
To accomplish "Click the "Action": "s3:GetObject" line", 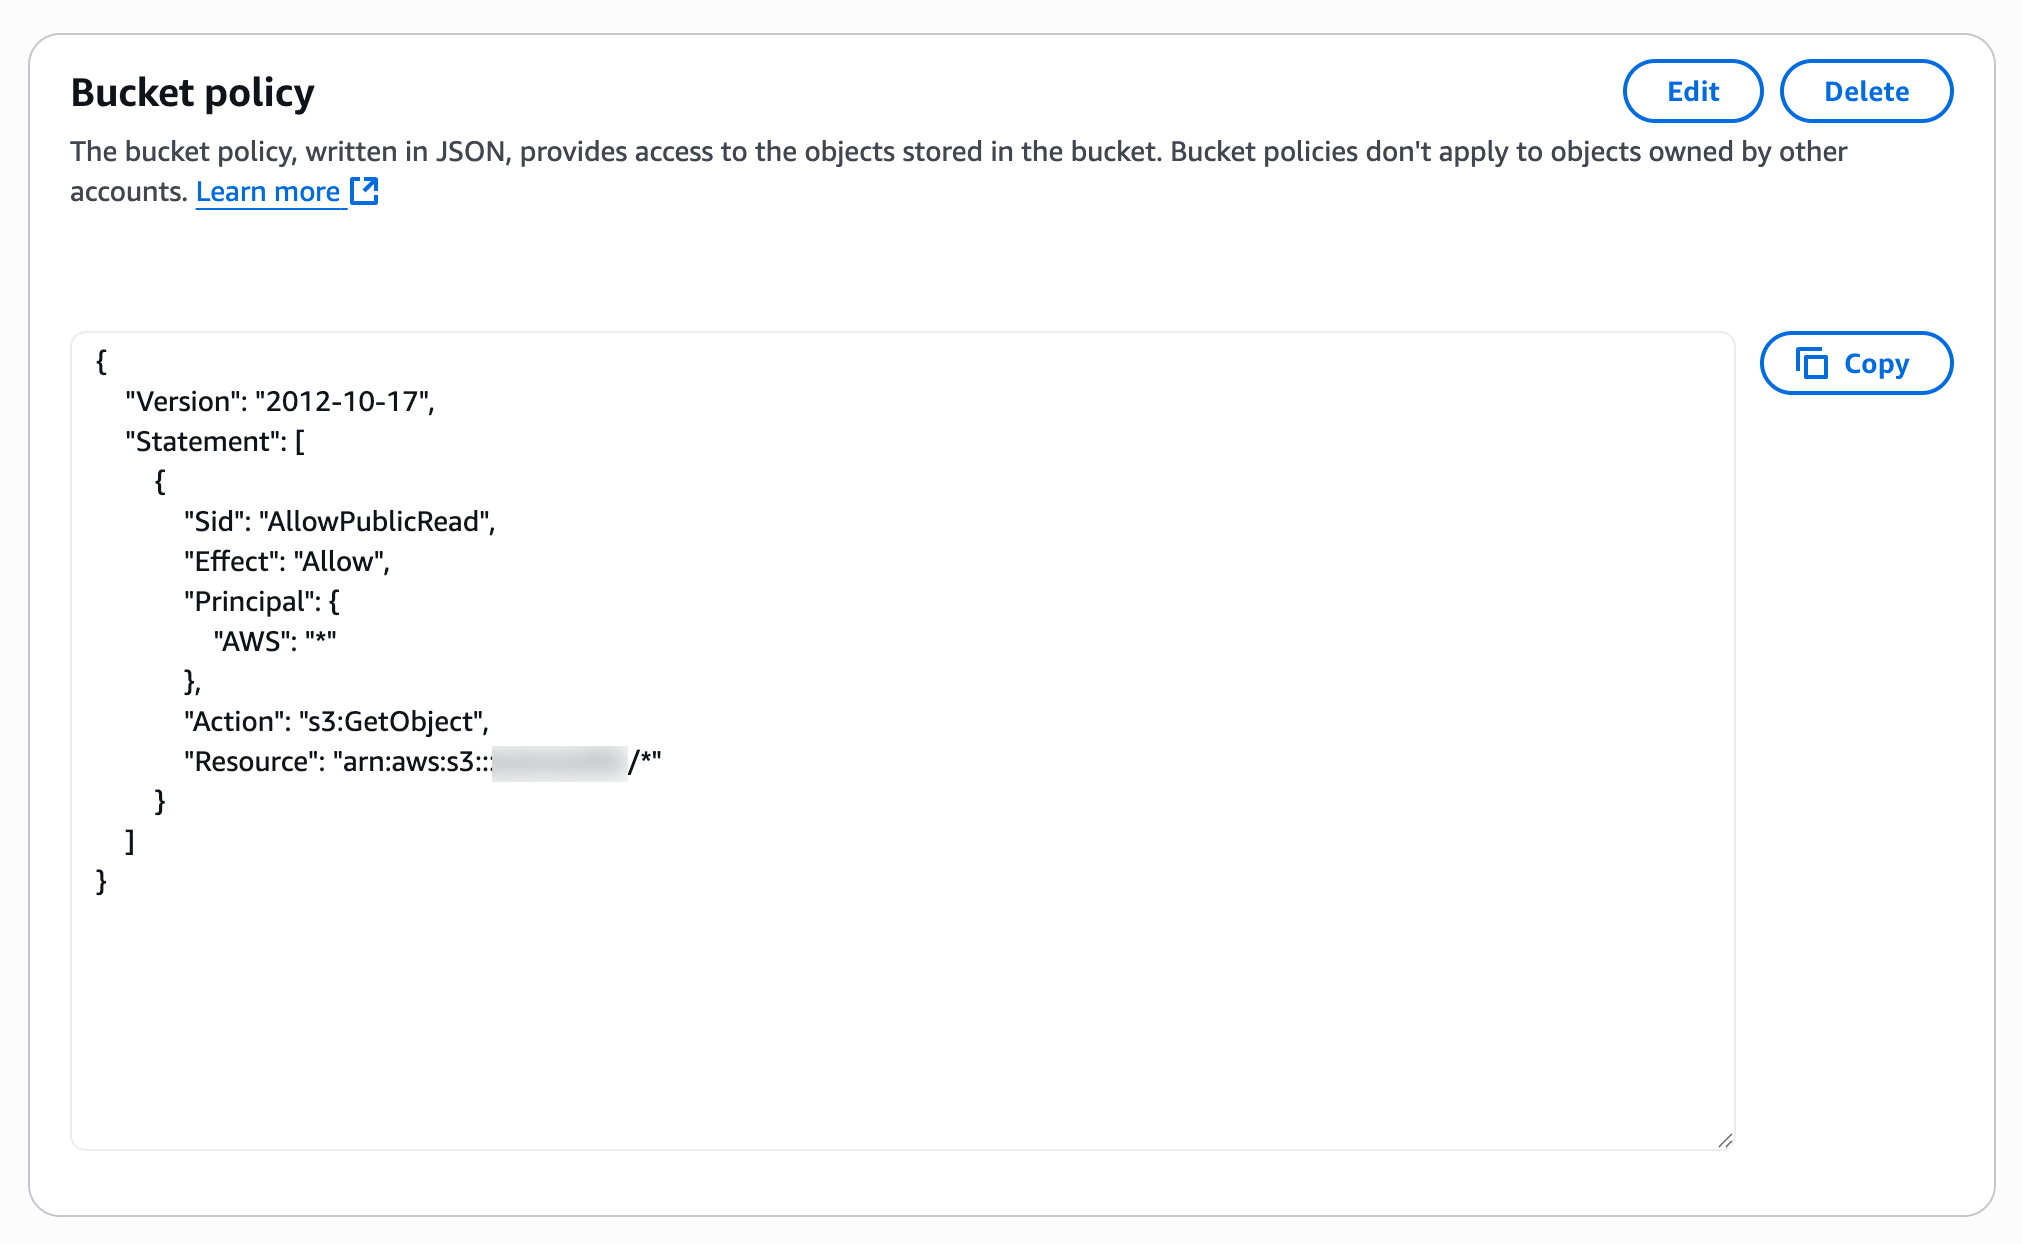I will click(336, 722).
